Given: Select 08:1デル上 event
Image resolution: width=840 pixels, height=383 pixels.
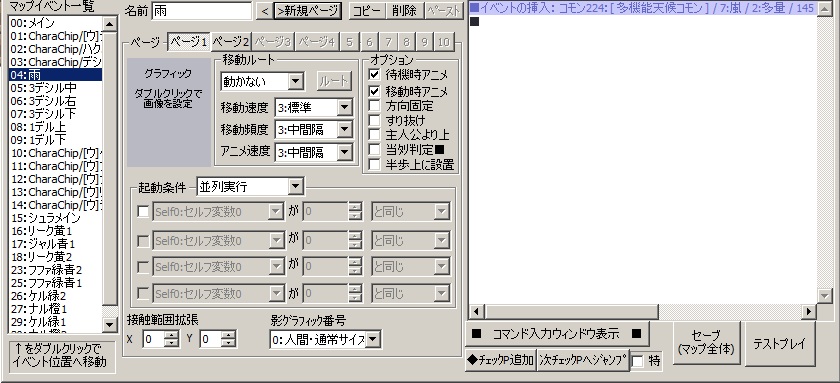Looking at the screenshot, I should pos(56,127).
